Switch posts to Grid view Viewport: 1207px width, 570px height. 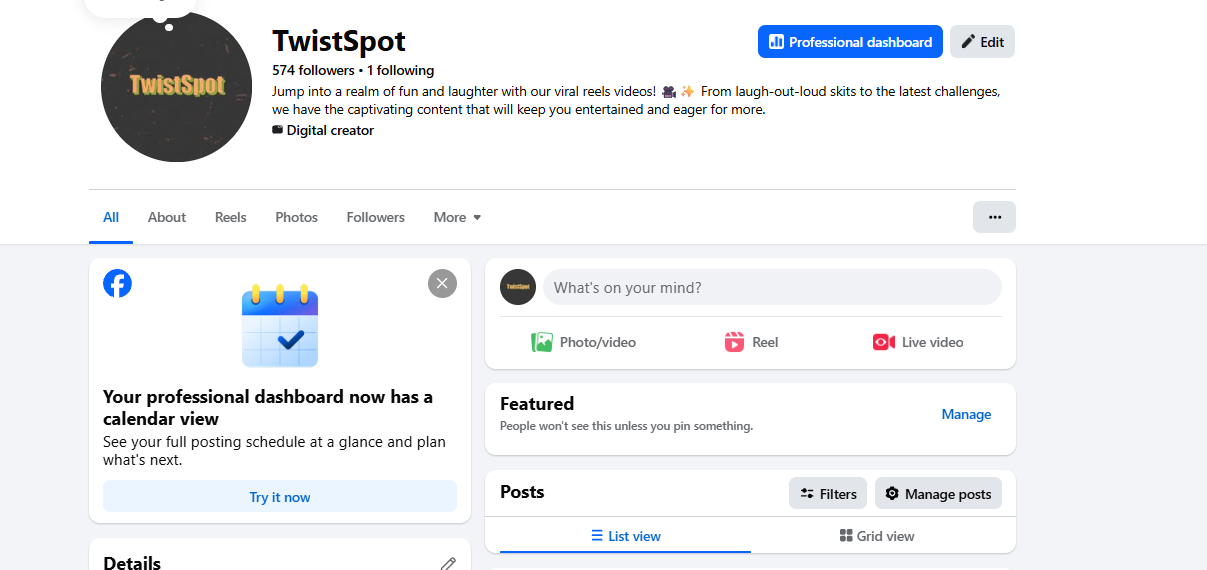(877, 536)
